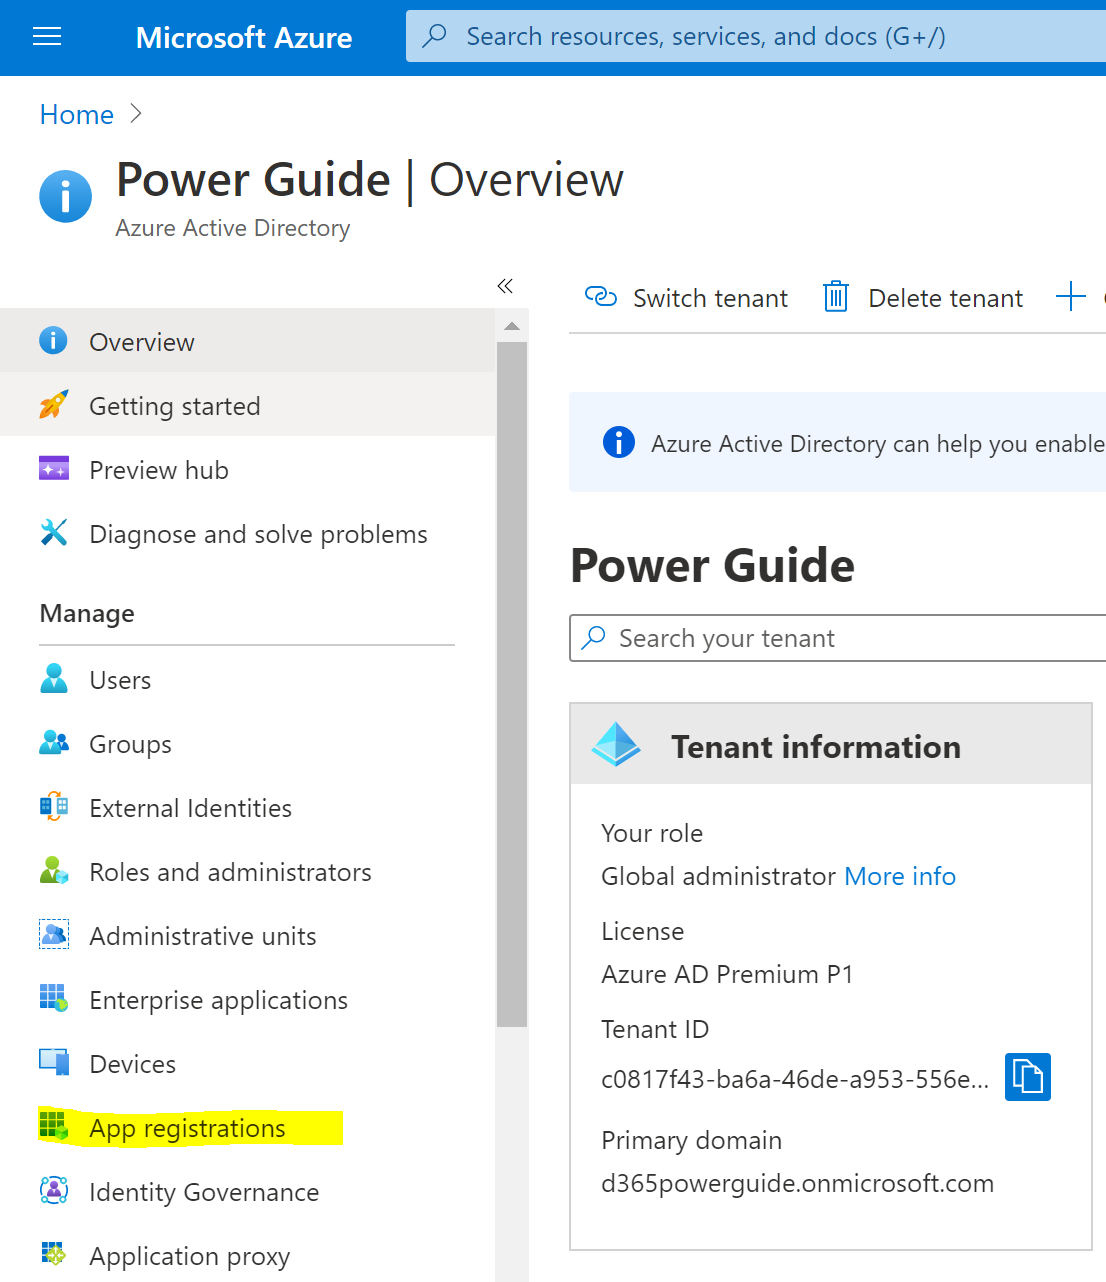Click the Getting started rocket icon
The width and height of the screenshot is (1106, 1282).
tap(53, 405)
